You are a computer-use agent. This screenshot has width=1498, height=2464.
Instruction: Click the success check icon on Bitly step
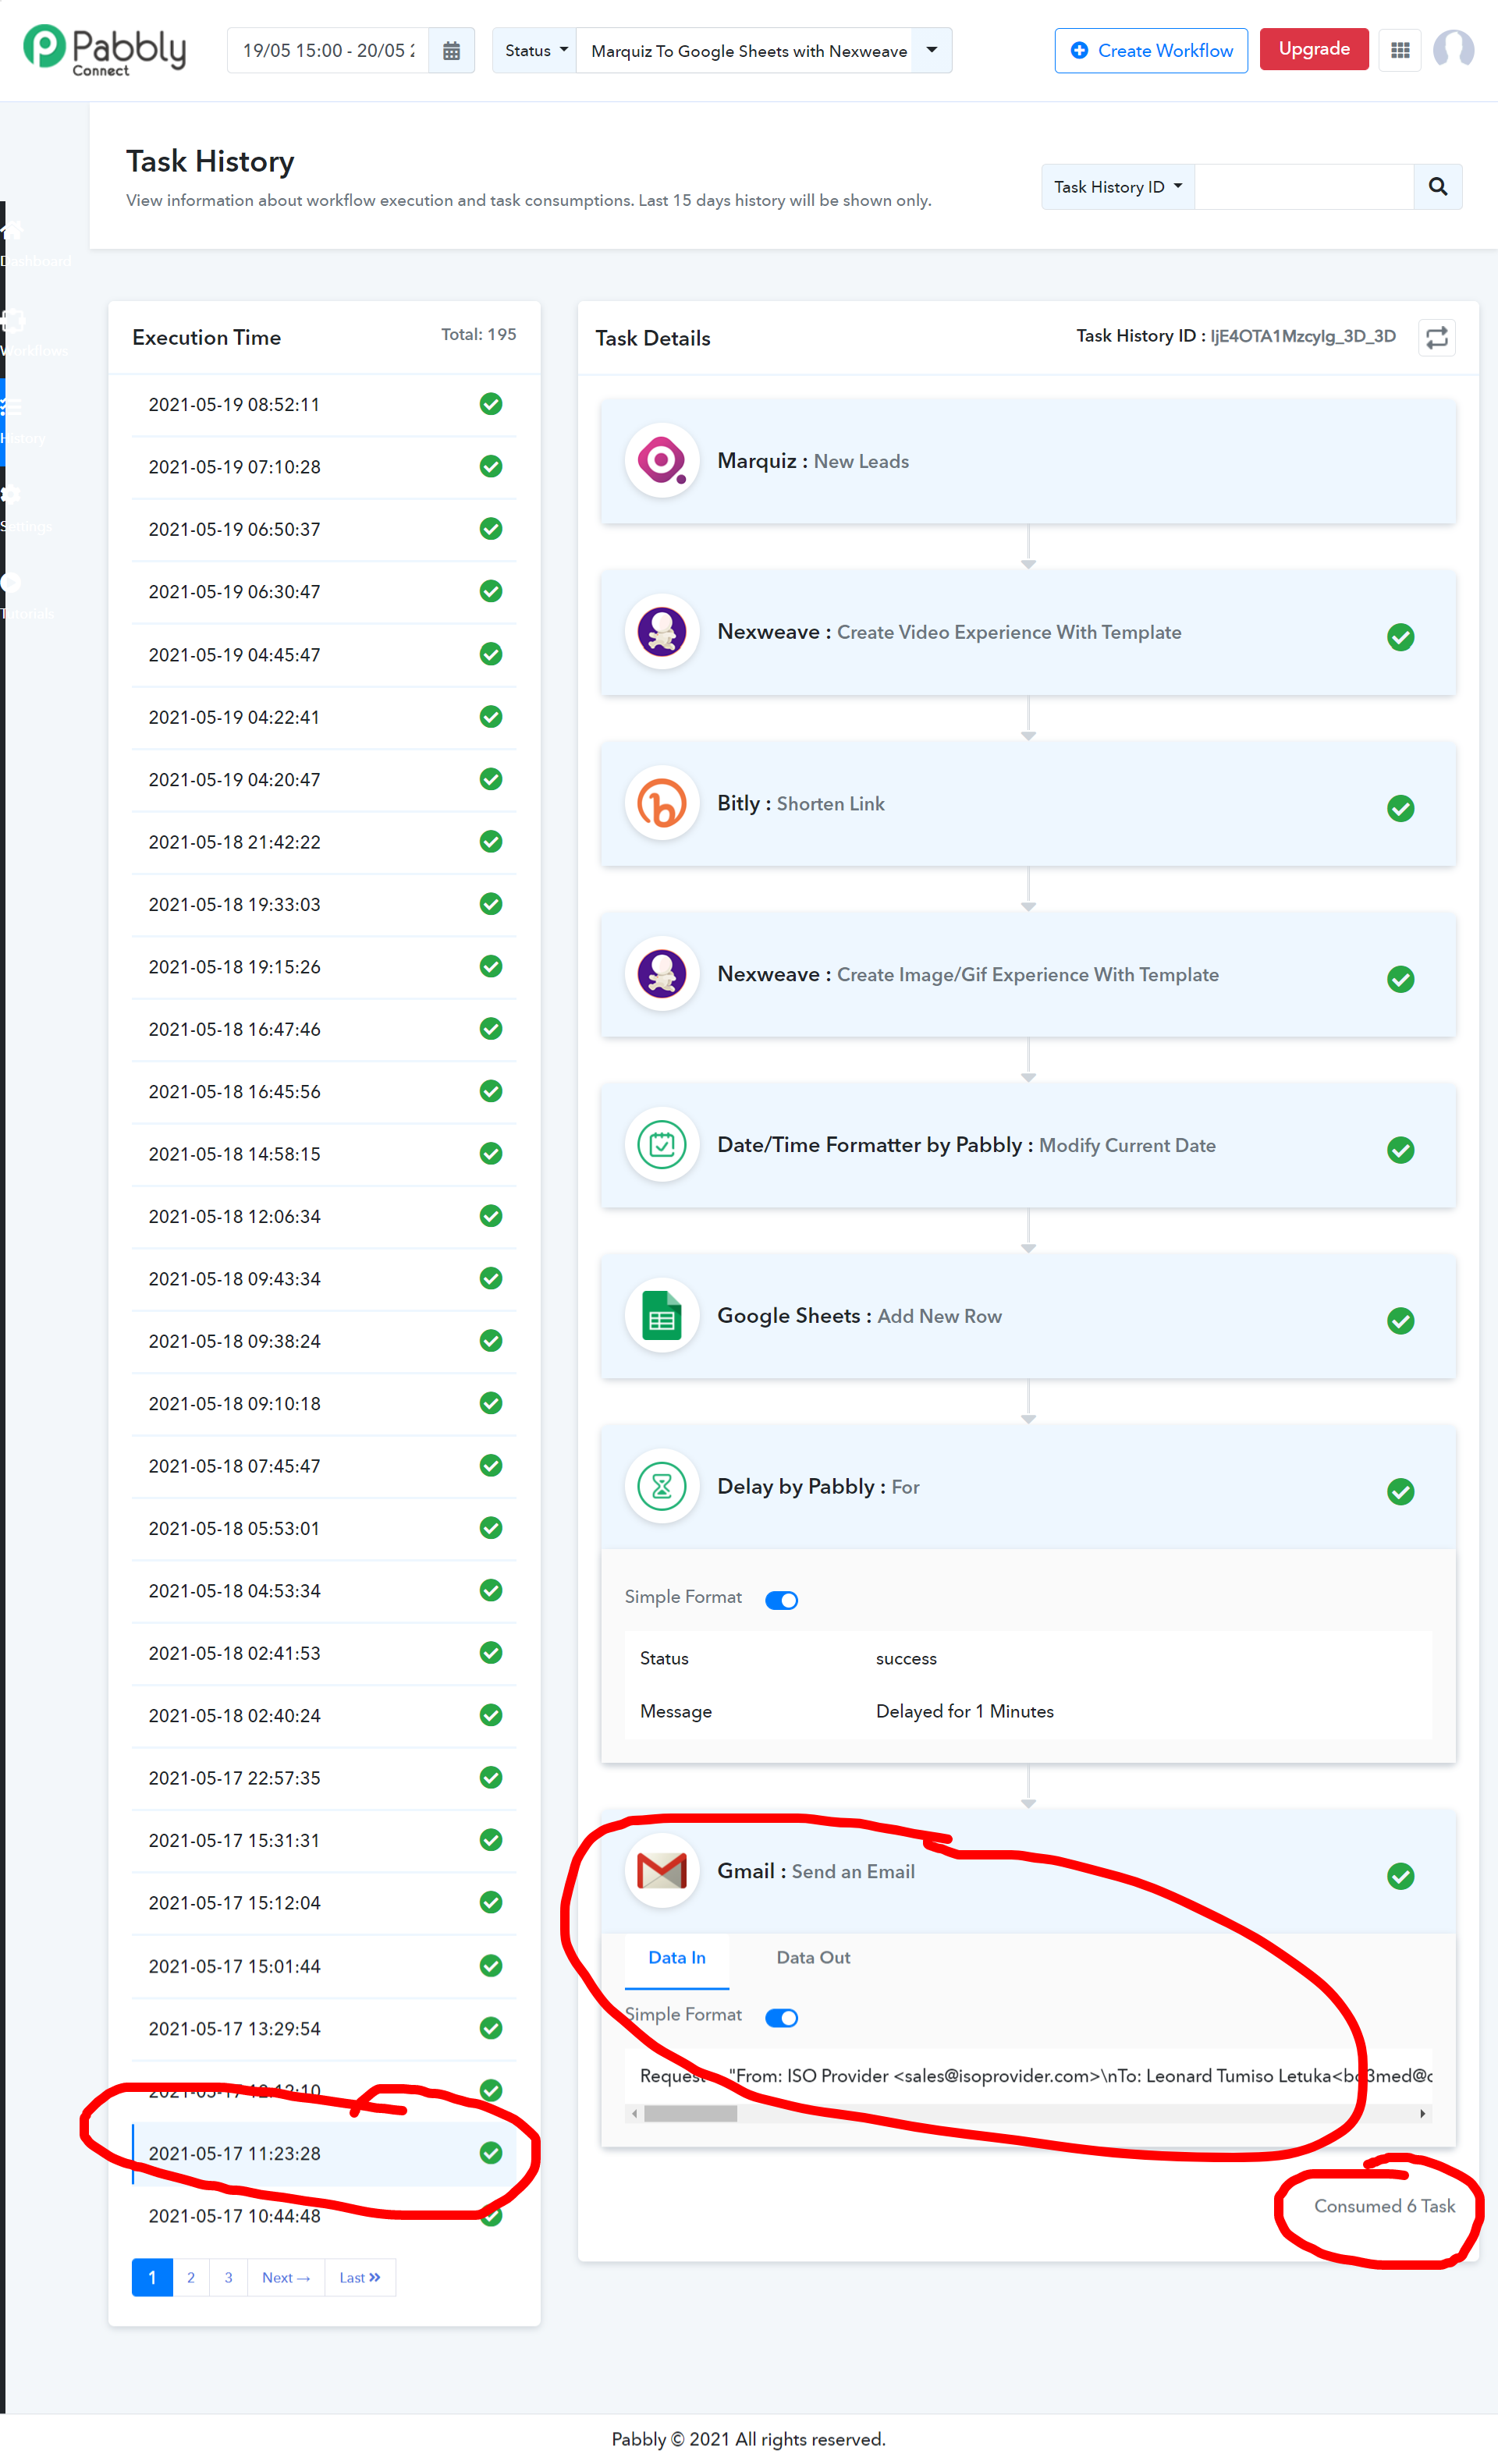(1400, 808)
